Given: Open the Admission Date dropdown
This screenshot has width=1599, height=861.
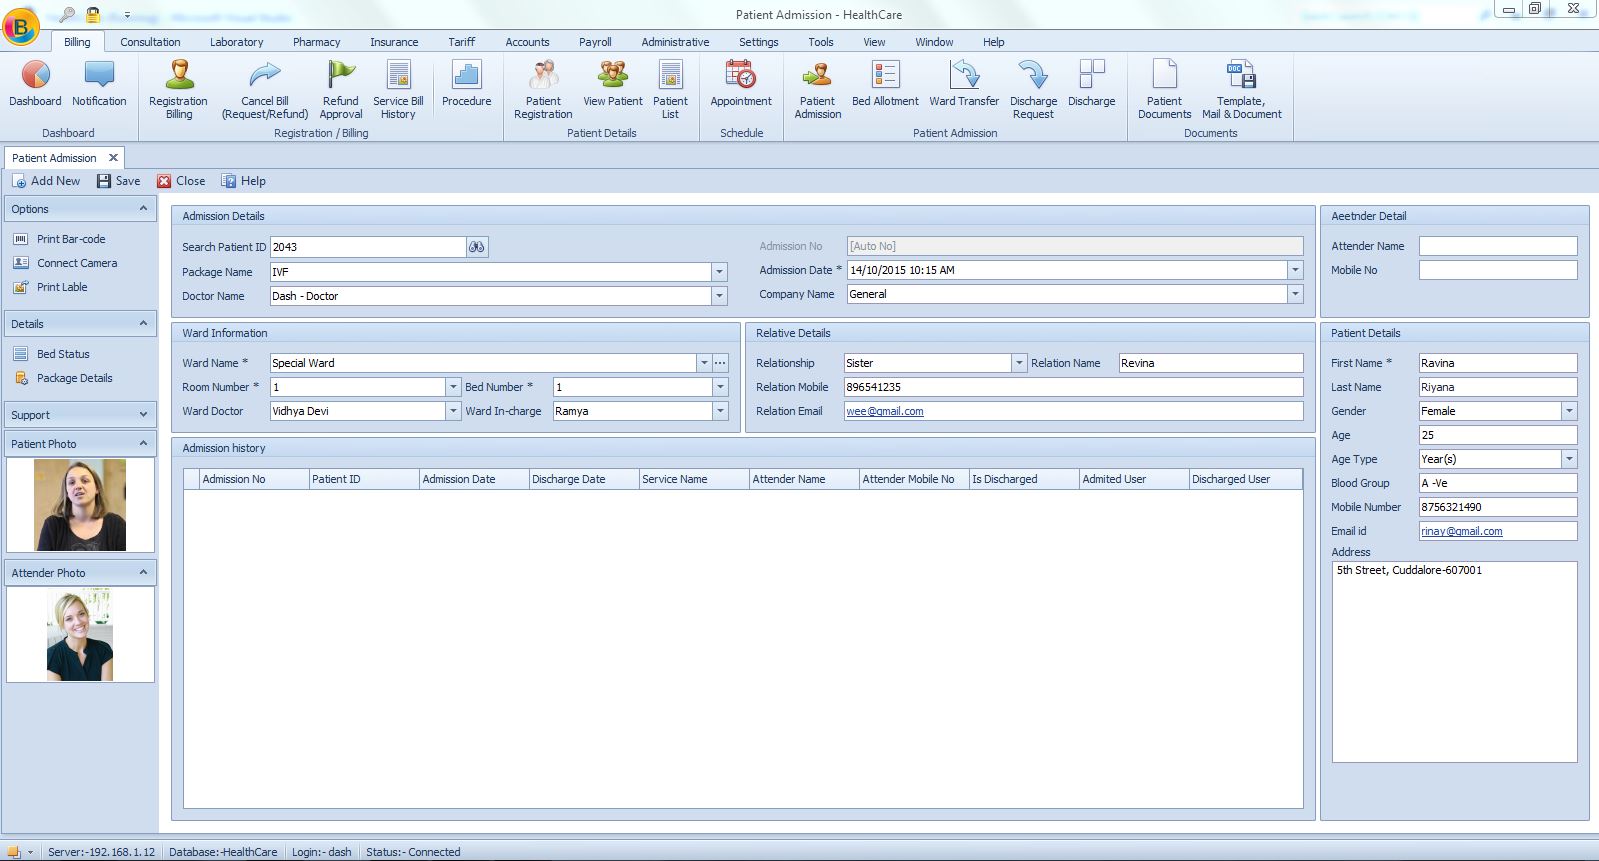Looking at the screenshot, I should point(1295,270).
